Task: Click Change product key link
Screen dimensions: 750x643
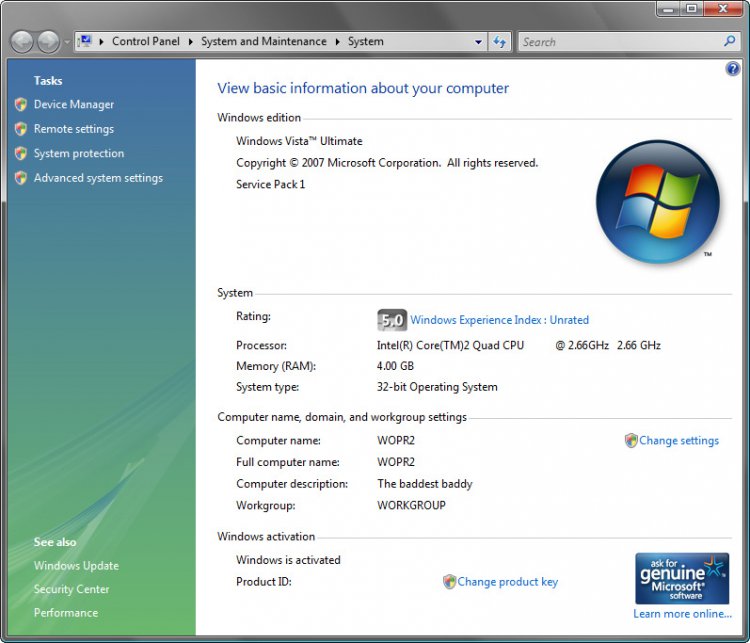Action: (507, 582)
